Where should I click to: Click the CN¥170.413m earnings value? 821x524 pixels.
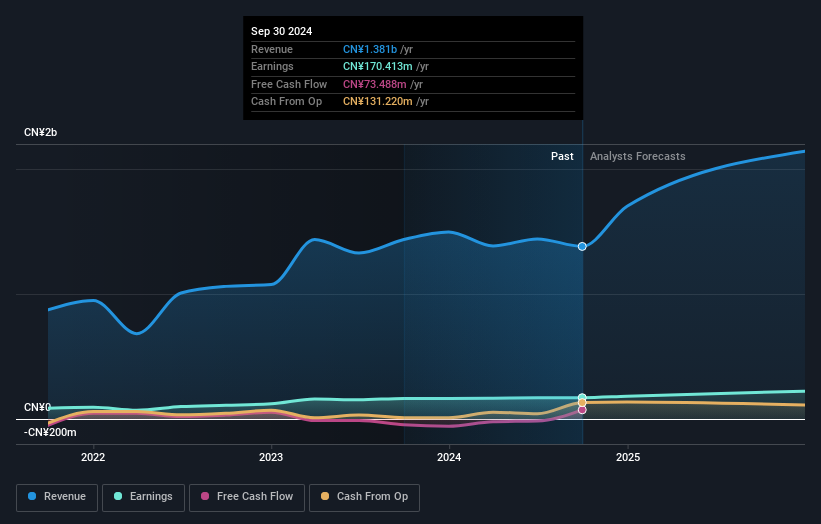(x=378, y=66)
